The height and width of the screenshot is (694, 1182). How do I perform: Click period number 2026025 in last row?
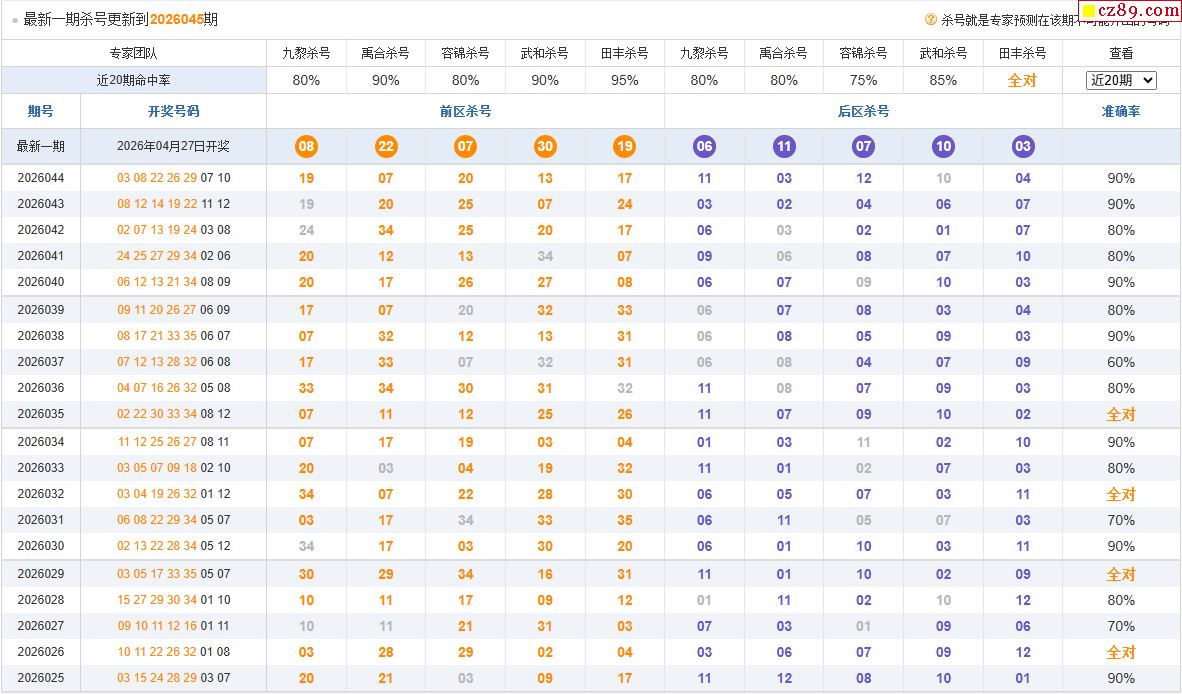[41, 678]
